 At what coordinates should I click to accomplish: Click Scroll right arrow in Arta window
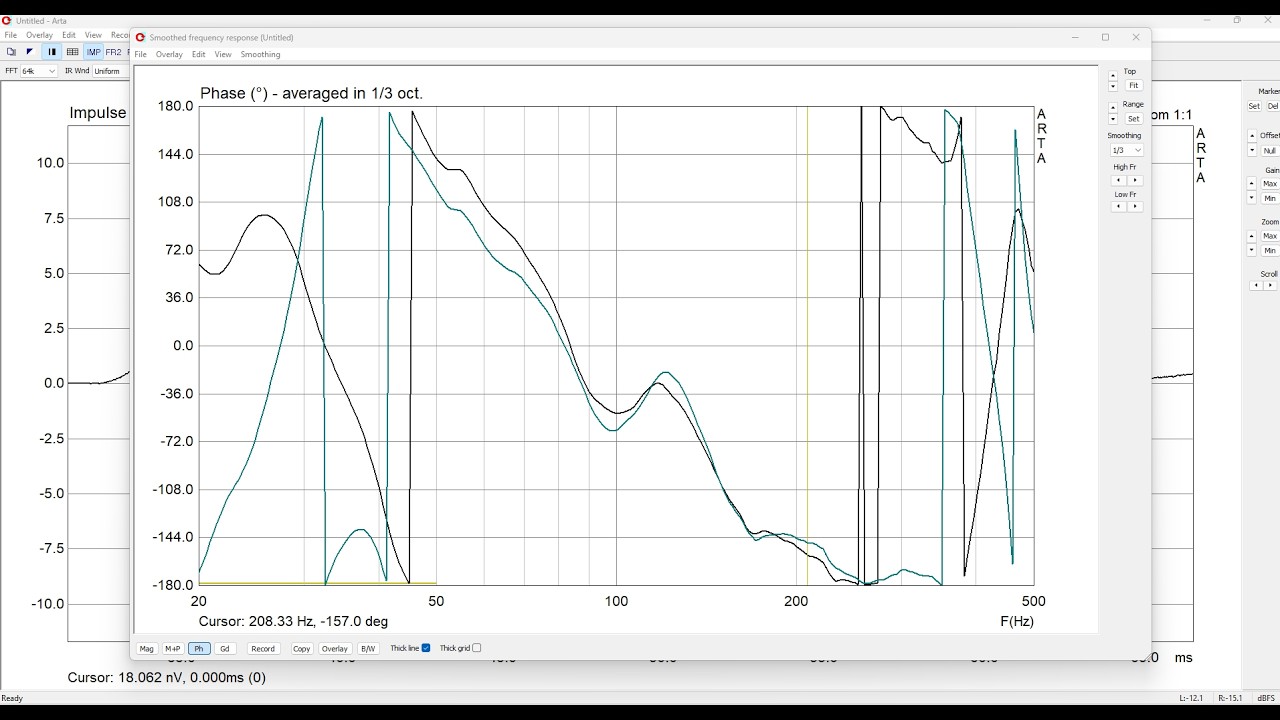pos(1270,285)
